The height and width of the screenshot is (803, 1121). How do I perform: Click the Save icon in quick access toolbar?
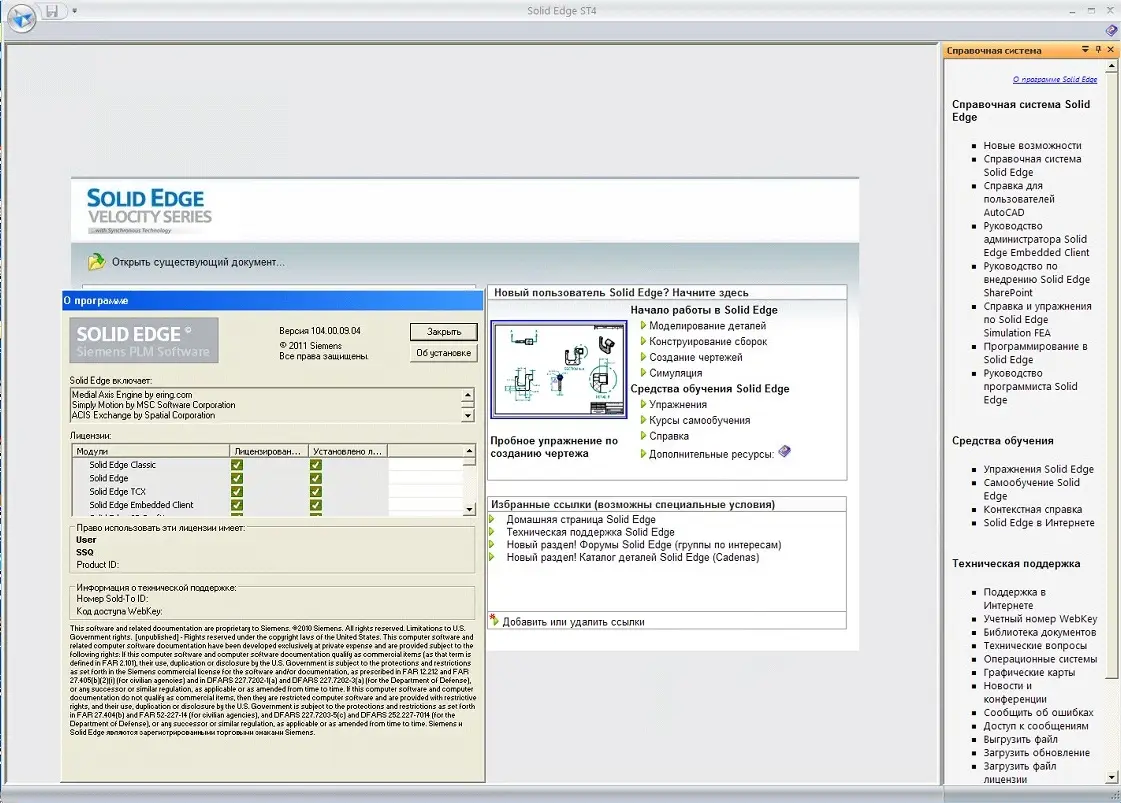pyautogui.click(x=52, y=12)
